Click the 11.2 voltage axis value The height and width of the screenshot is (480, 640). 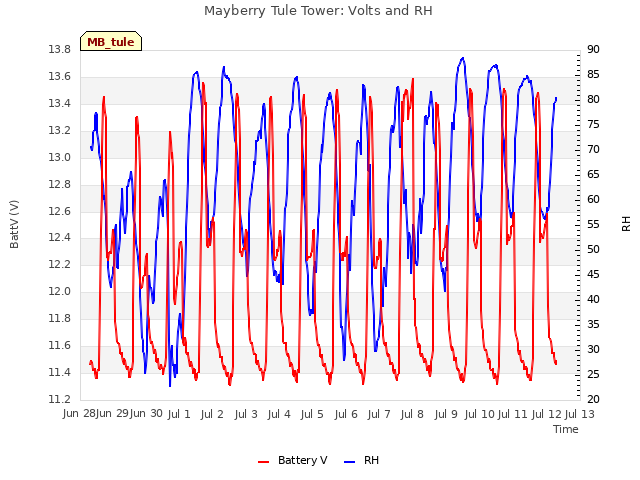pyautogui.click(x=60, y=399)
